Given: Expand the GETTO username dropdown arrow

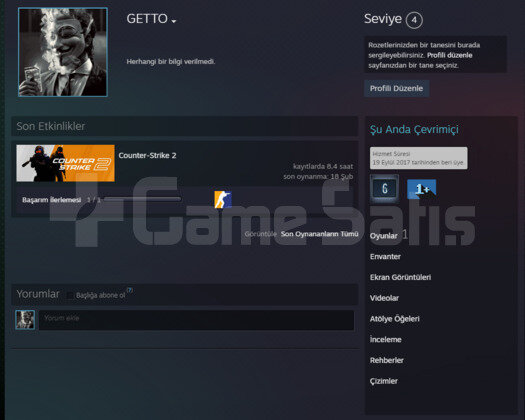Looking at the screenshot, I should tap(173, 21).
